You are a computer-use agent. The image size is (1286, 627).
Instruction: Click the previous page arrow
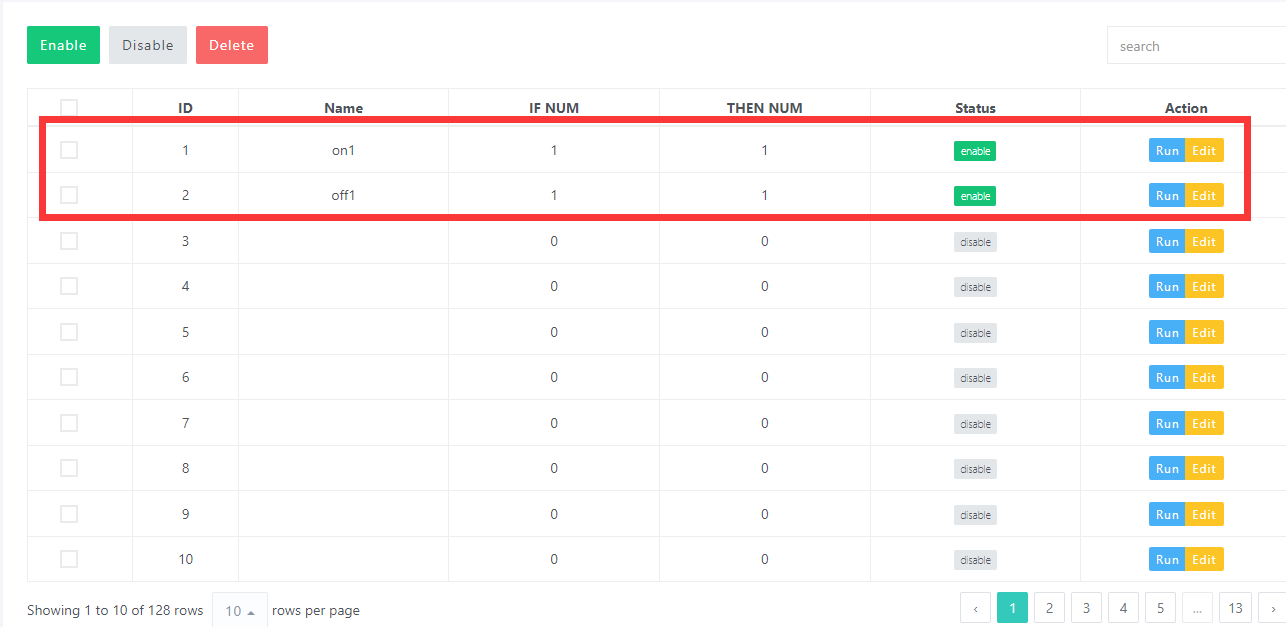coord(975,608)
